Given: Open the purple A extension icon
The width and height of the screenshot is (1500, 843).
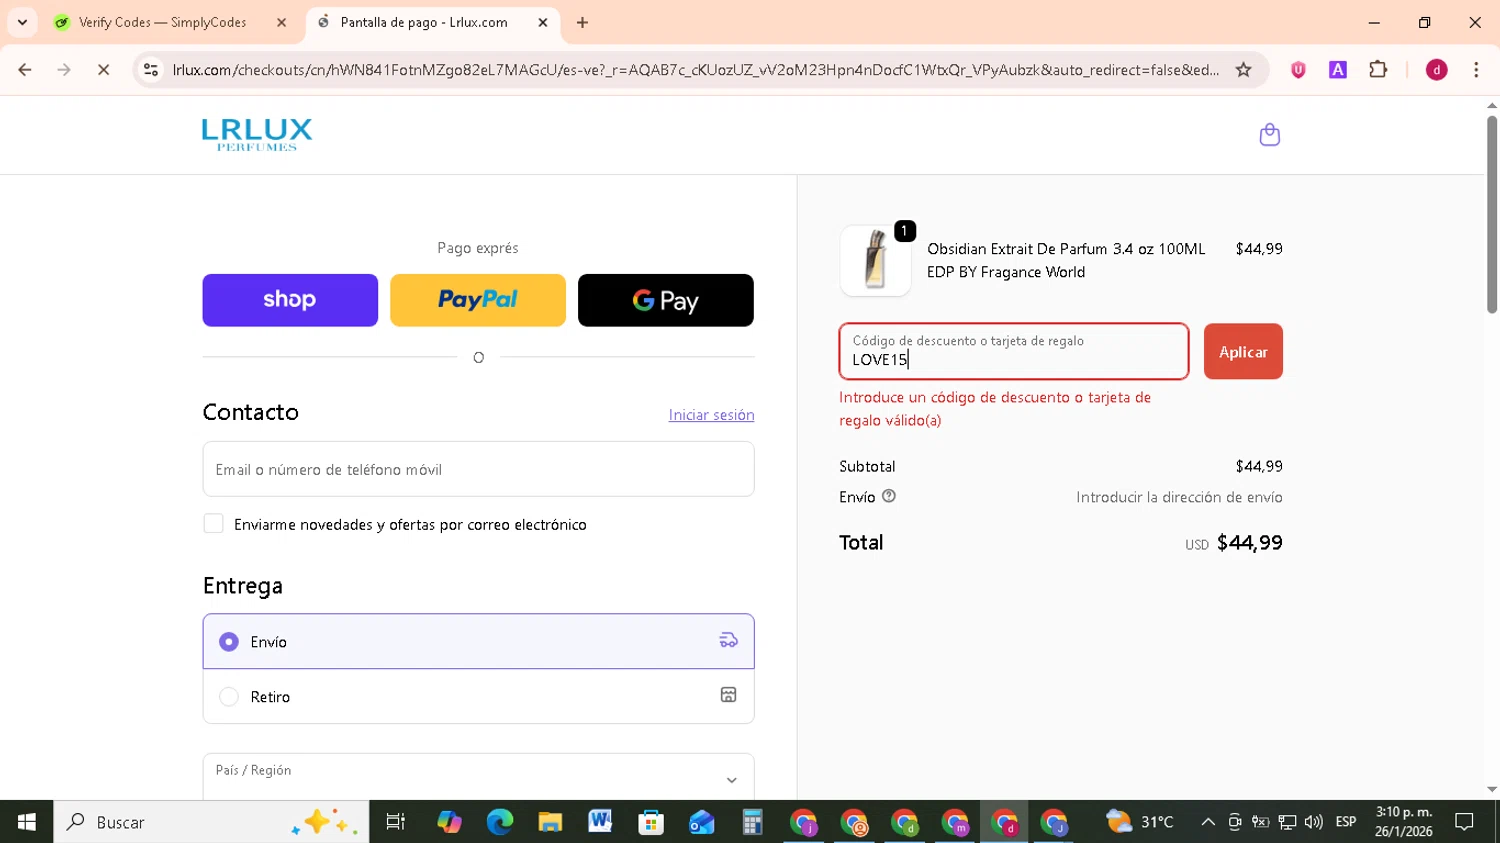Looking at the screenshot, I should [x=1338, y=70].
